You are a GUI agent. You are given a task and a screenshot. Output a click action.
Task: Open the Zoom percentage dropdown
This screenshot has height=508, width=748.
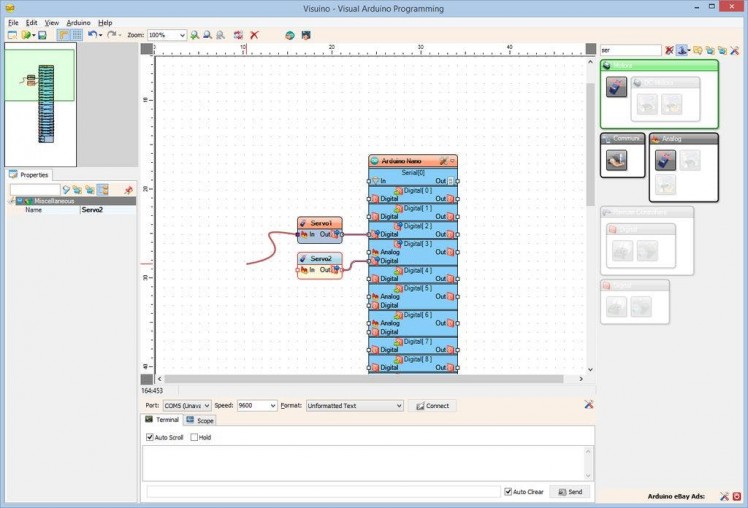(181, 35)
